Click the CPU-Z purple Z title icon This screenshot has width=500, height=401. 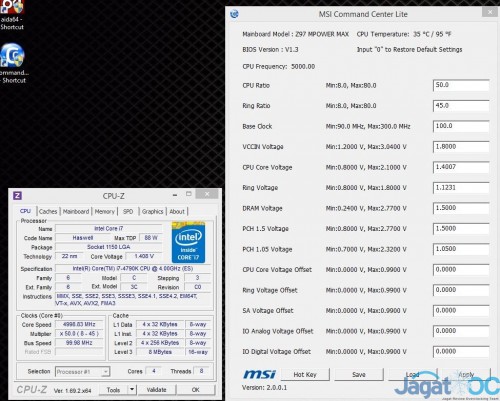click(x=17, y=195)
